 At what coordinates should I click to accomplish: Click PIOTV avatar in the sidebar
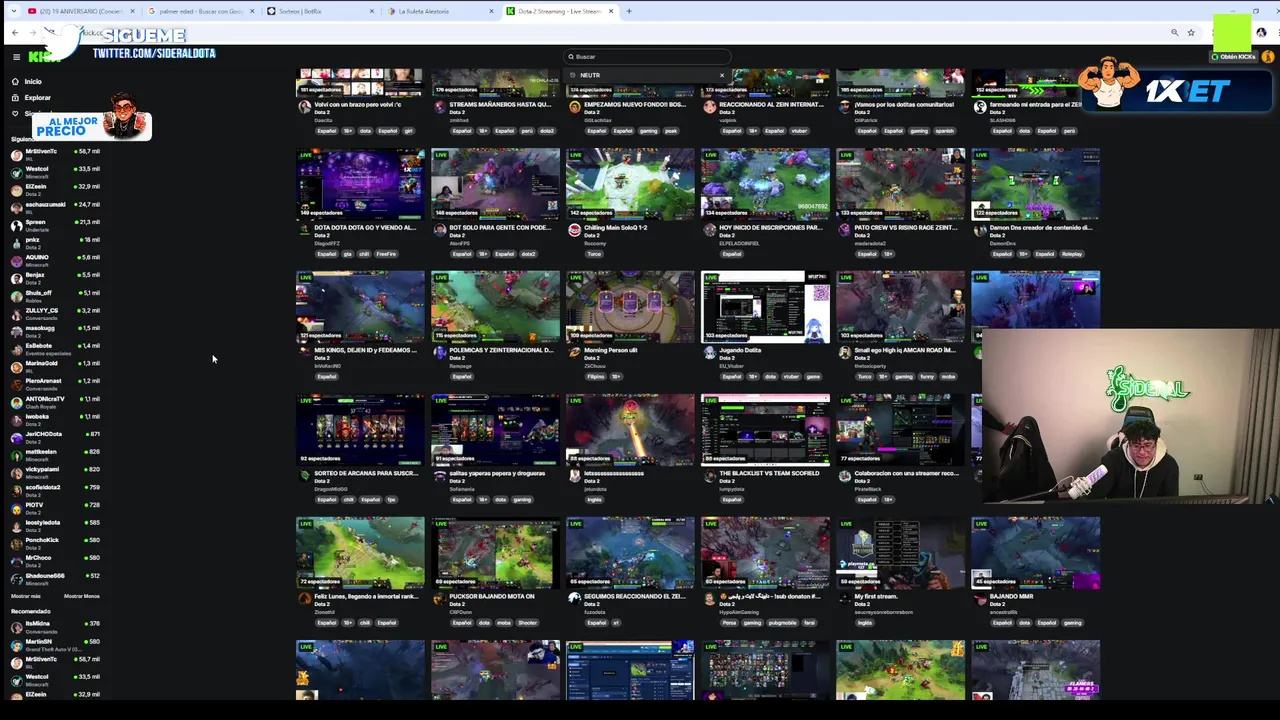click(x=16, y=507)
